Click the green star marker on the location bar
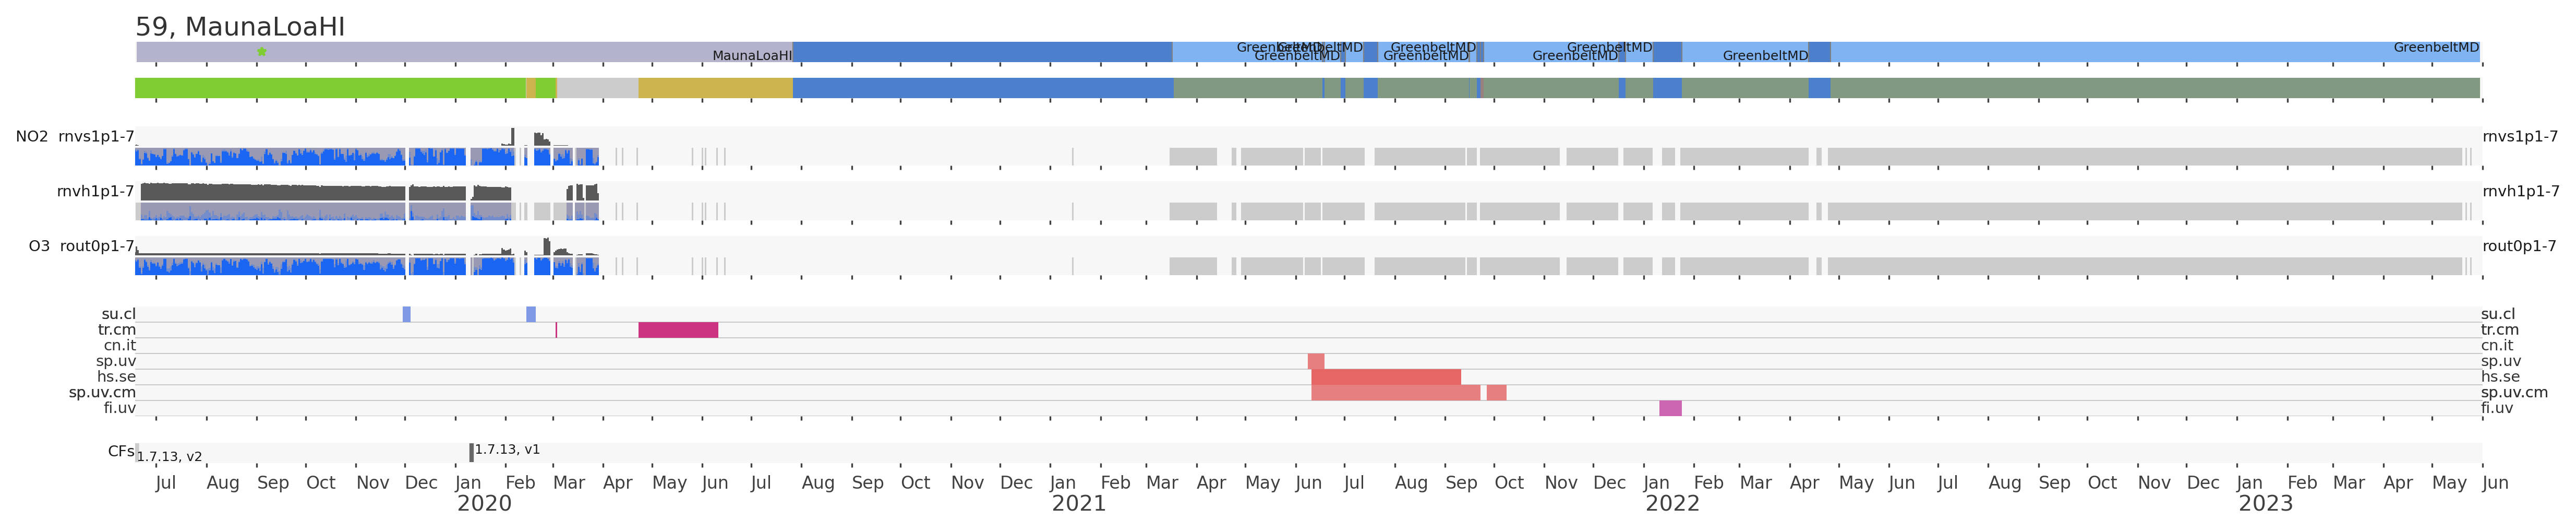The height and width of the screenshot is (531, 2576). [x=262, y=51]
